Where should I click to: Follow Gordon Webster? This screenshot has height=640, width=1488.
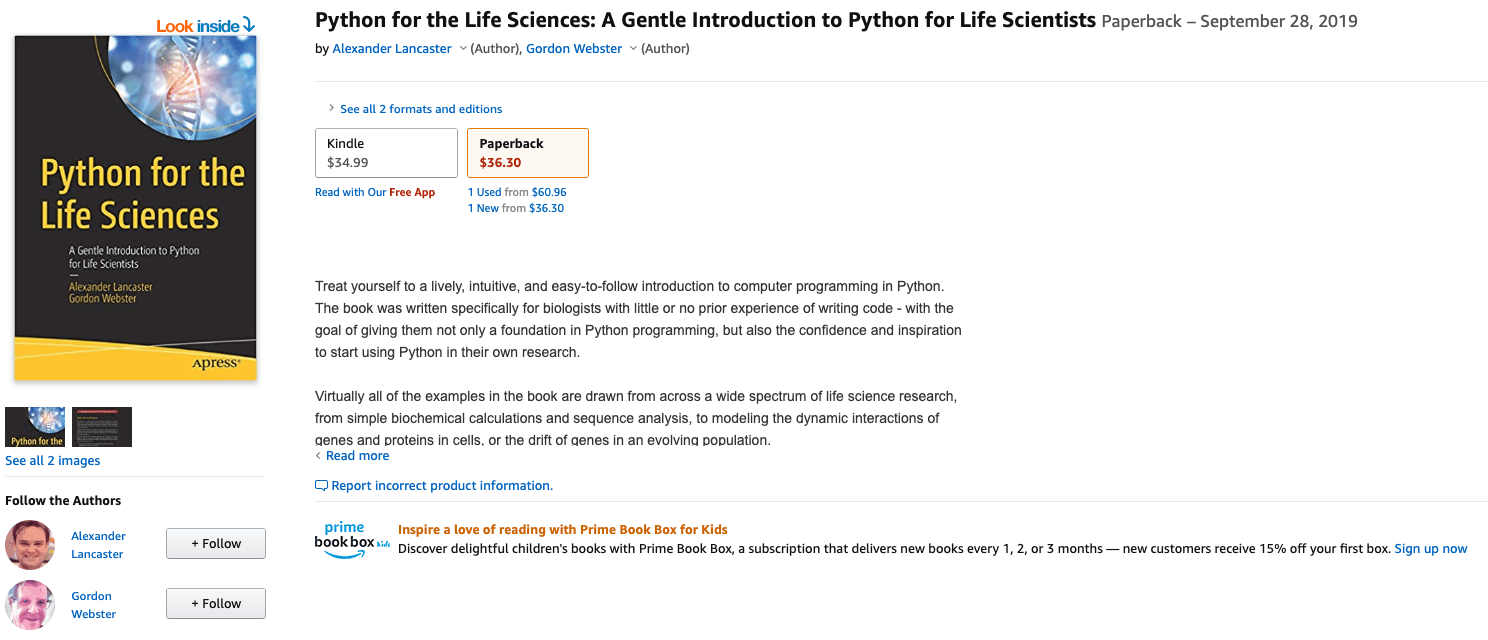pyautogui.click(x=216, y=604)
